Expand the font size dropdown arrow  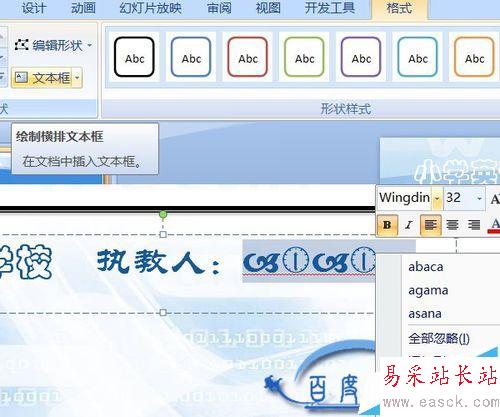coord(480,198)
